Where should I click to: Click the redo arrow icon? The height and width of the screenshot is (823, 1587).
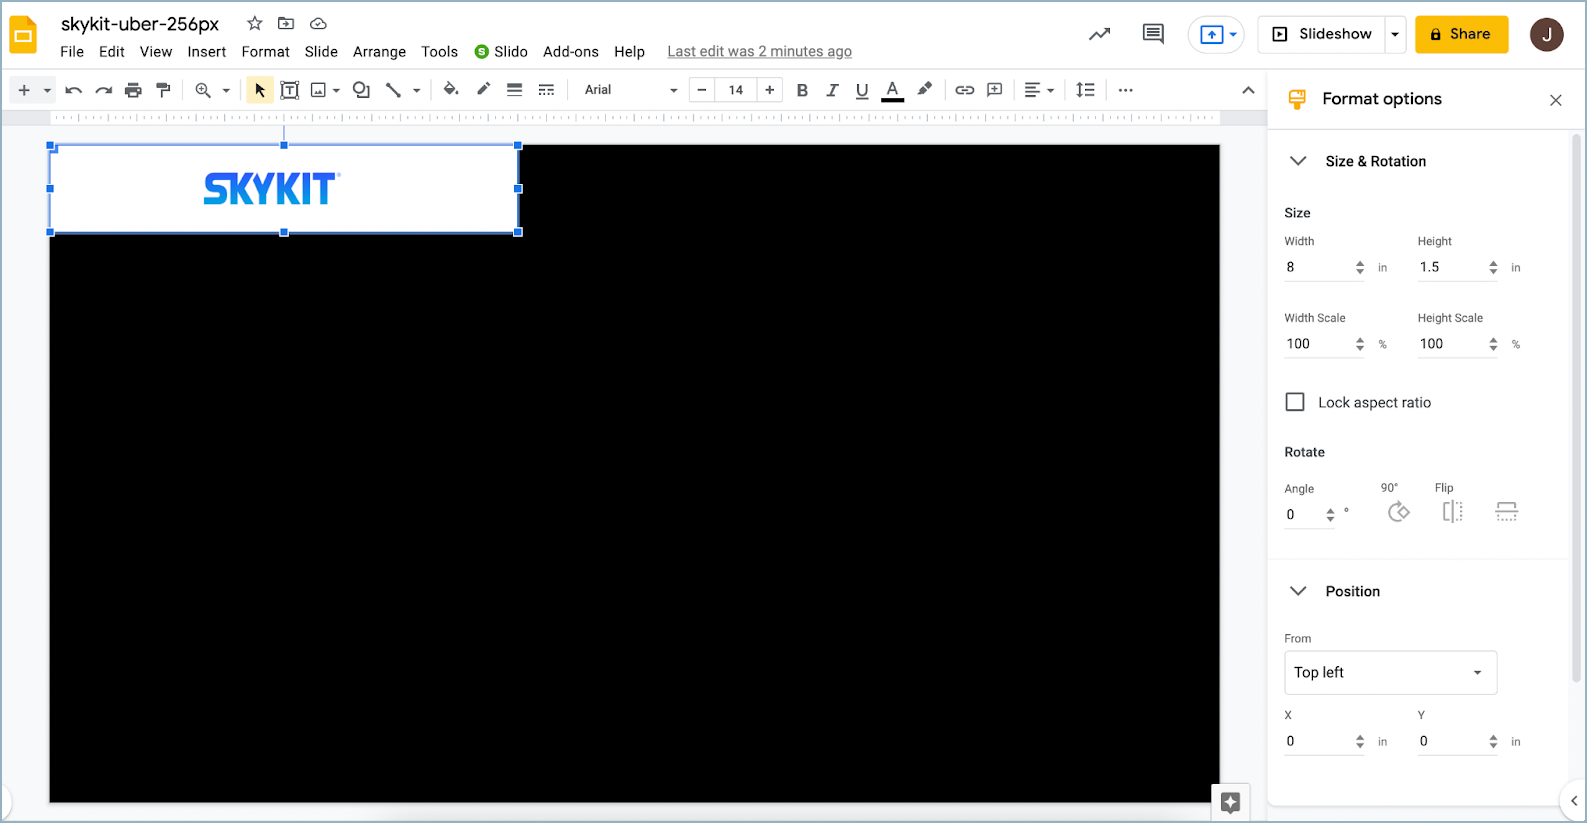point(103,90)
